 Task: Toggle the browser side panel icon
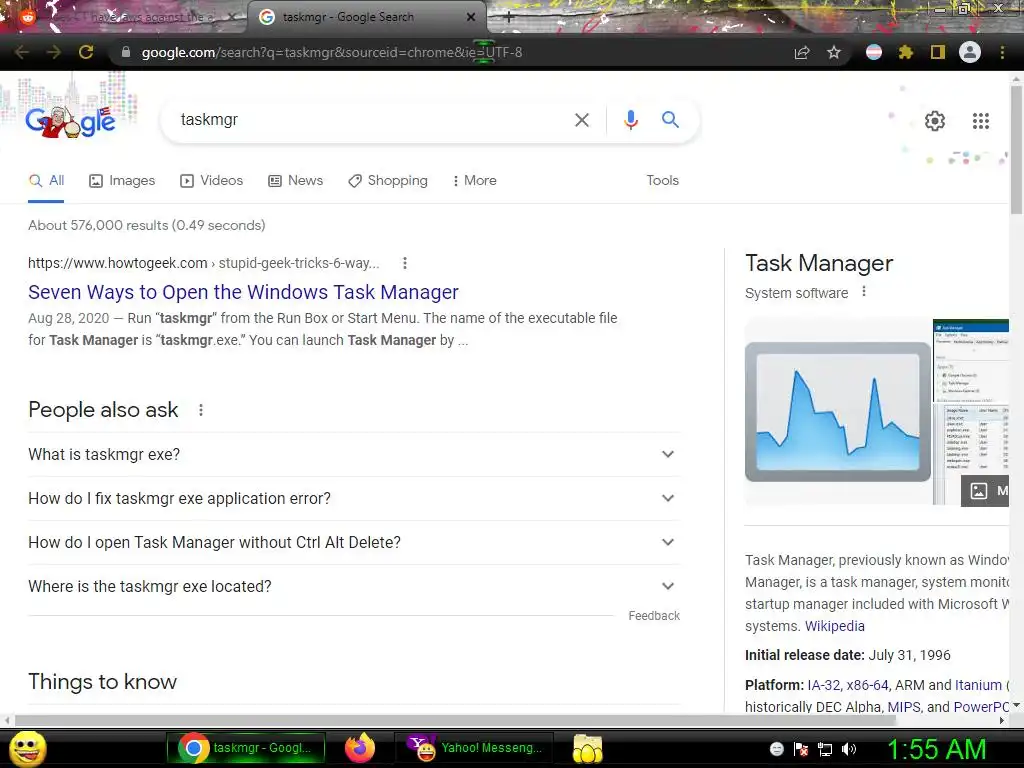click(x=938, y=52)
